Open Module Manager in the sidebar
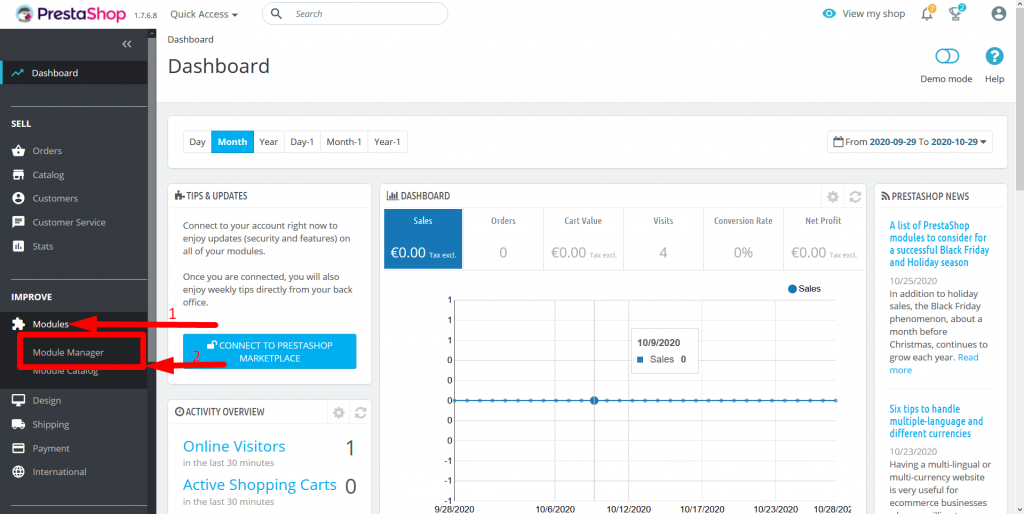This screenshot has width=1024, height=514. tap(68, 352)
